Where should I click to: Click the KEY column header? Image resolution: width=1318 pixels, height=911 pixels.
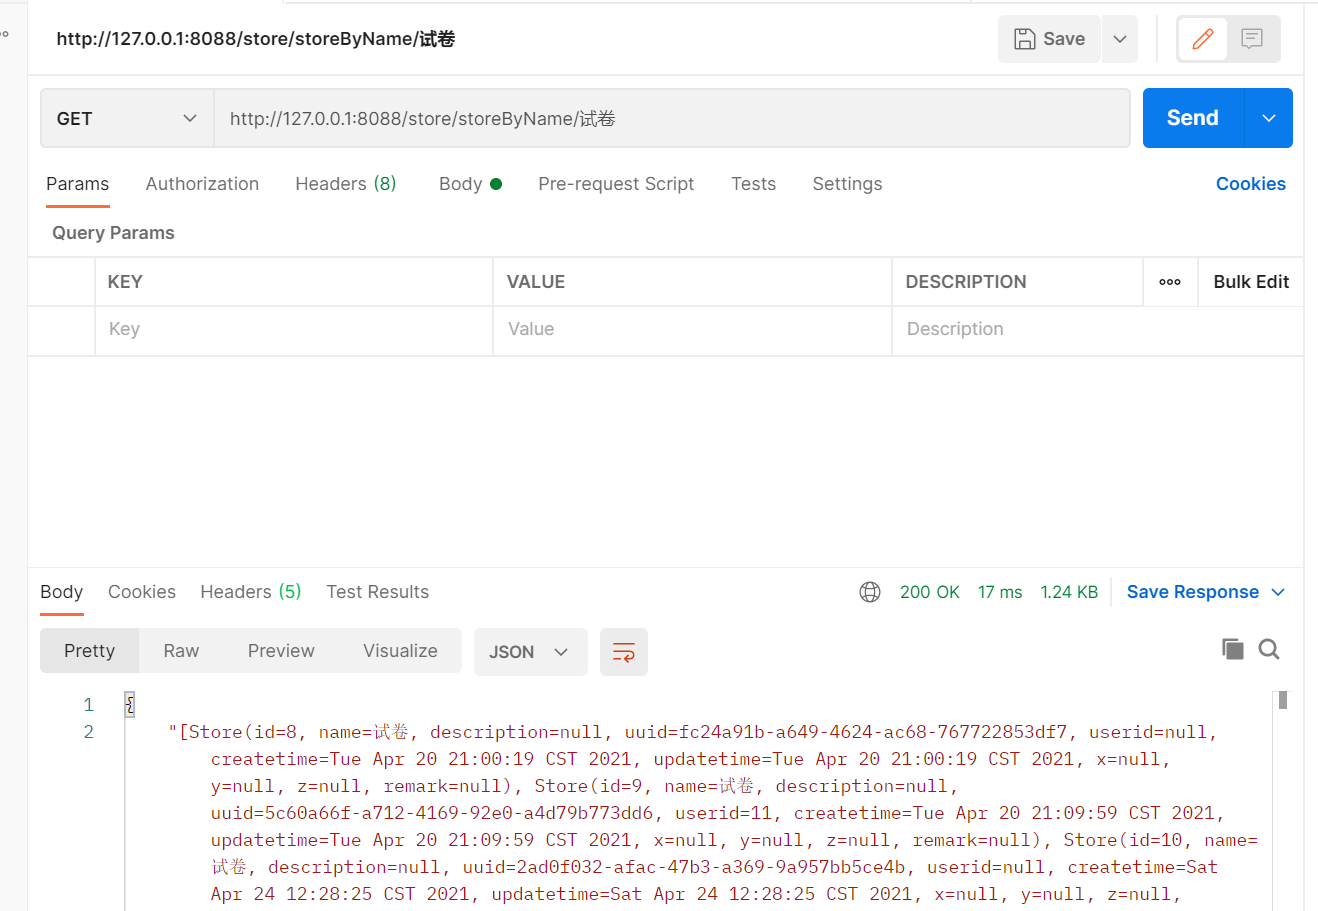point(125,282)
